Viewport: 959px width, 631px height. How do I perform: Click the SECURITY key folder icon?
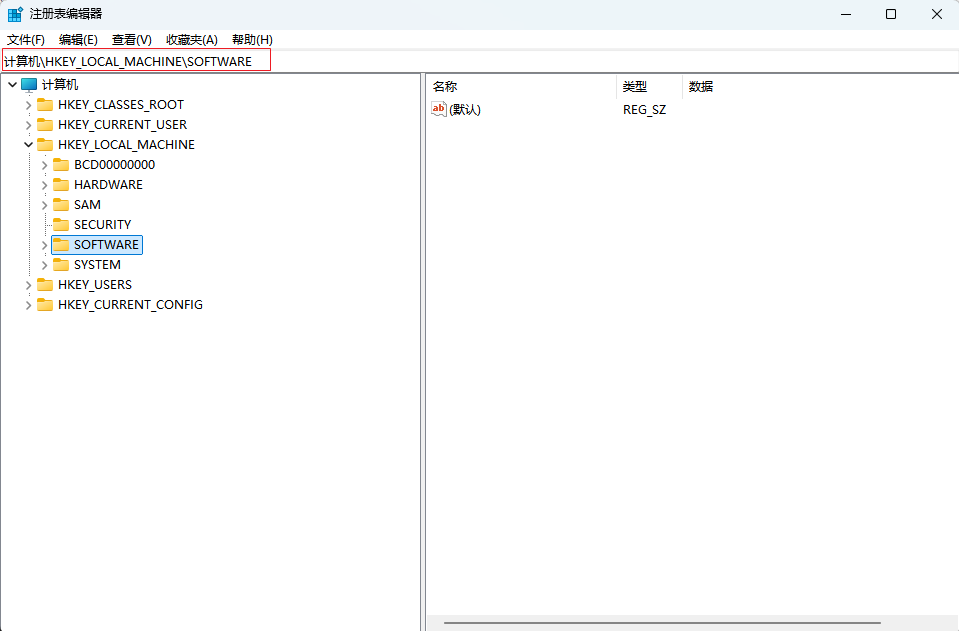click(60, 225)
